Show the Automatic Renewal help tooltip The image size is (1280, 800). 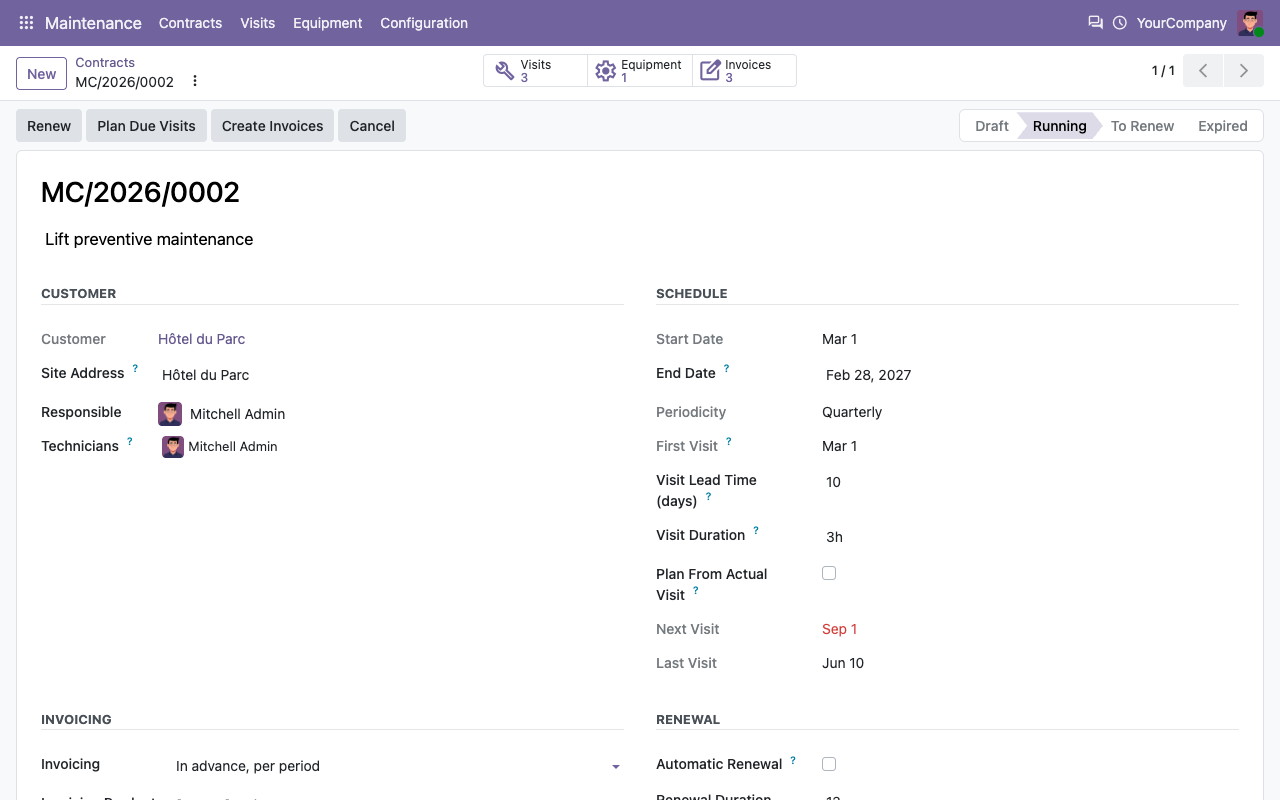tap(793, 760)
